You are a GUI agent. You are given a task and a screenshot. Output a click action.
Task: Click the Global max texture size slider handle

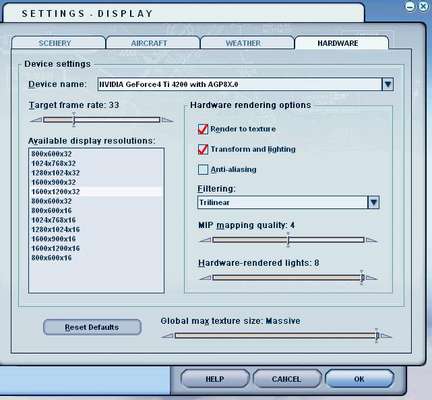(x=377, y=336)
